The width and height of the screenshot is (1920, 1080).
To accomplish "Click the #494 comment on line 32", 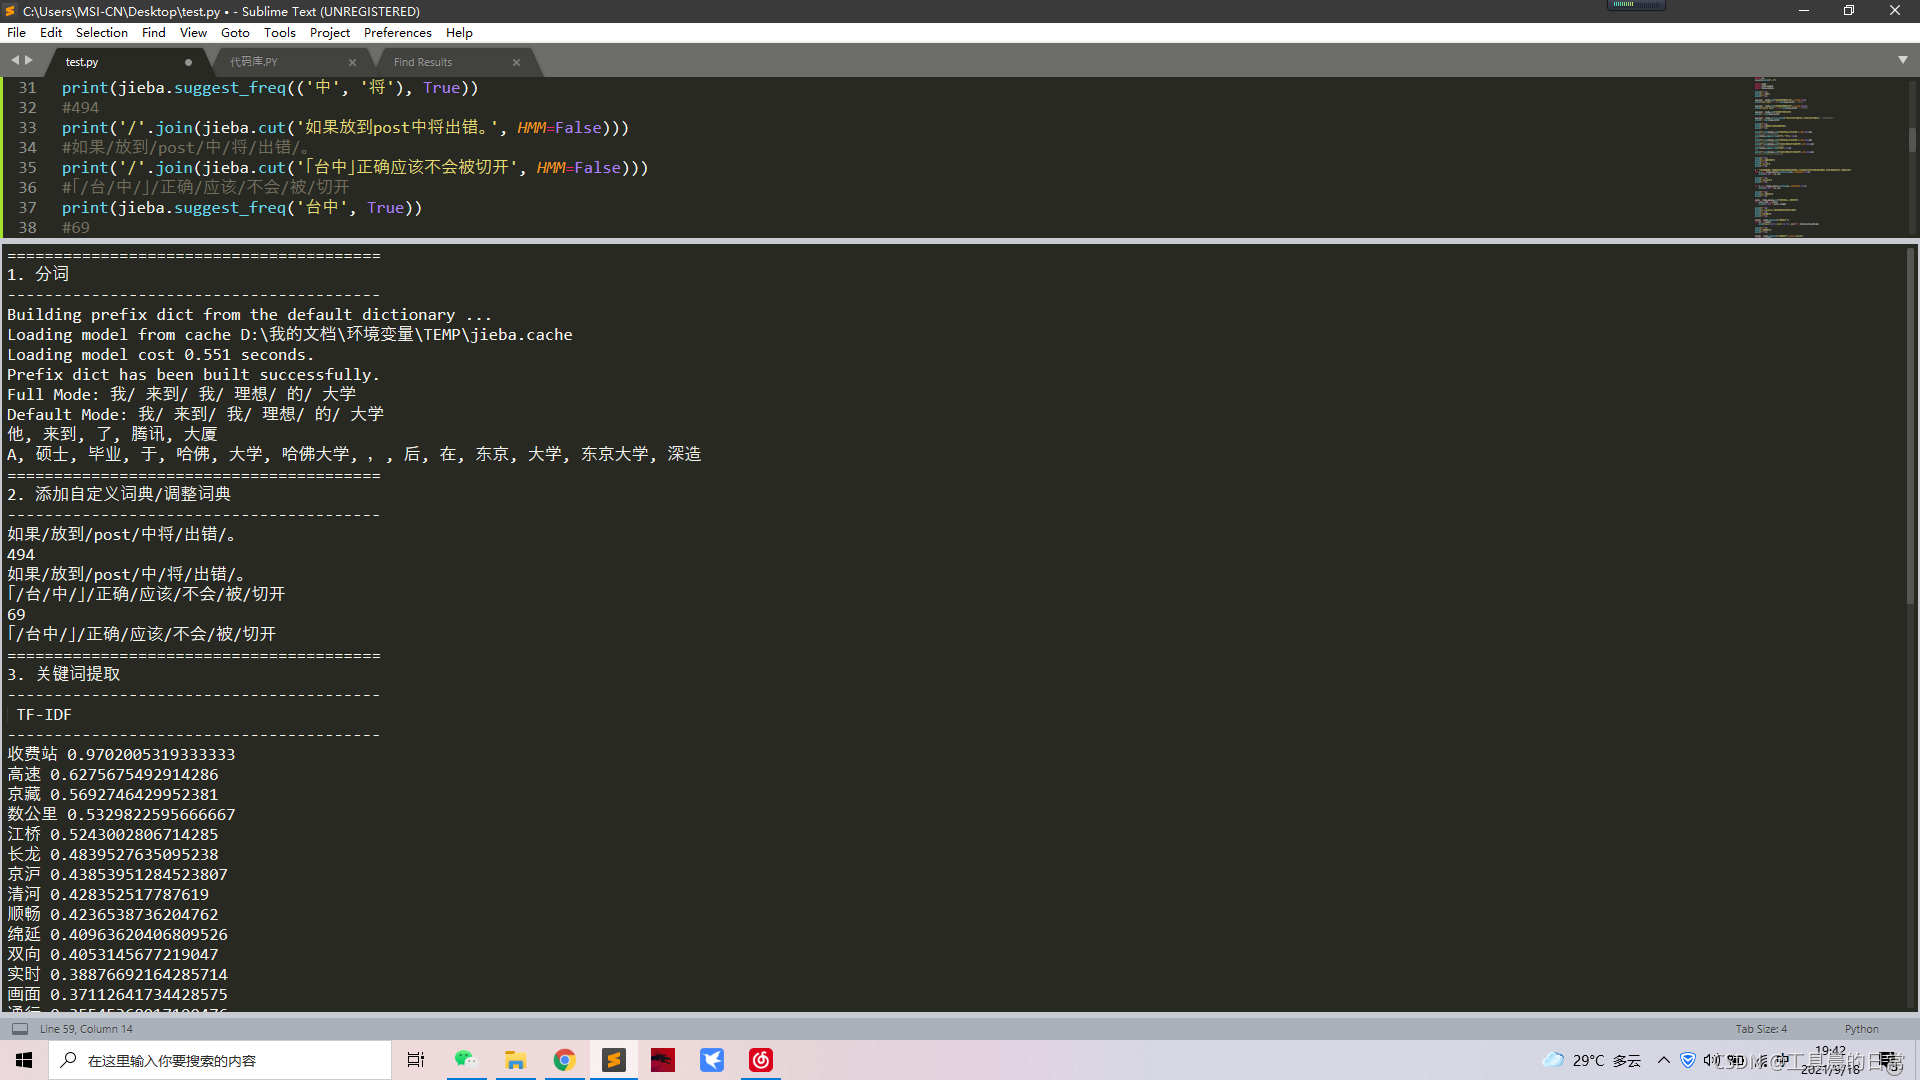I will (80, 108).
